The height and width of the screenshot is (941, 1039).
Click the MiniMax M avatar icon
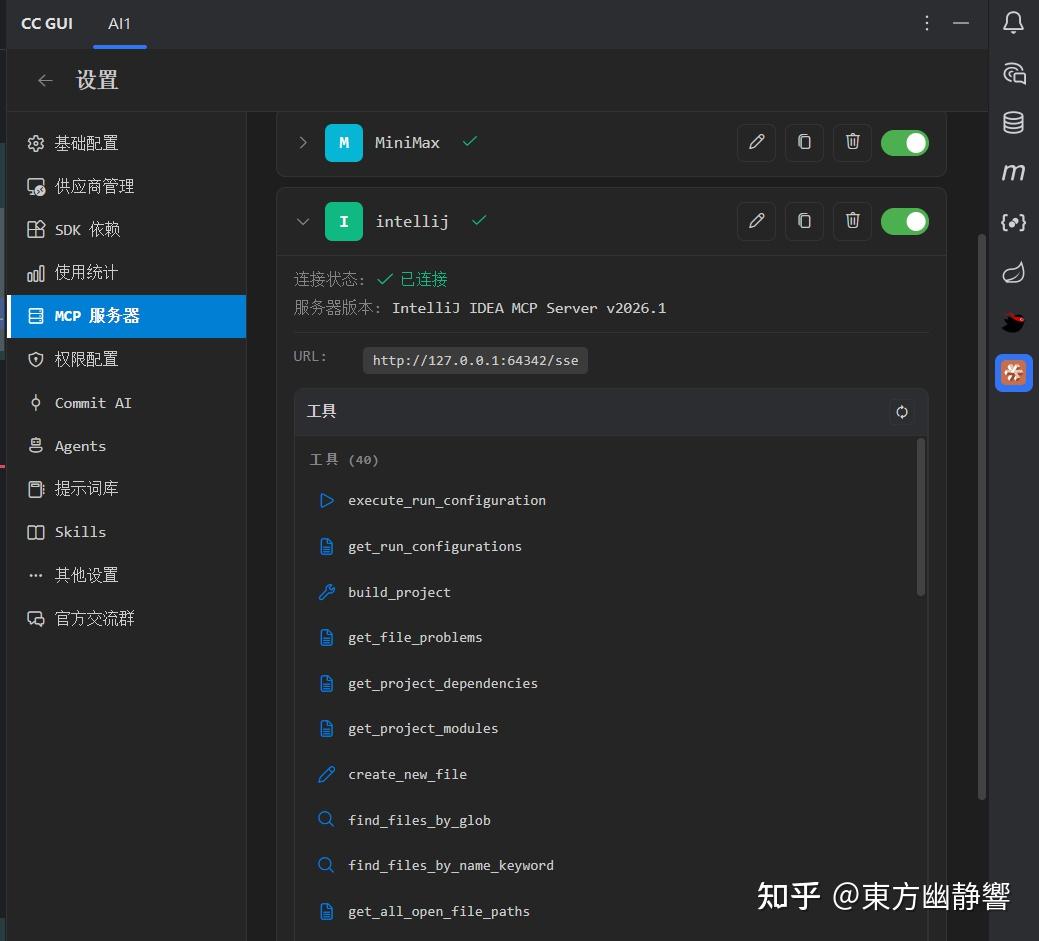(343, 142)
